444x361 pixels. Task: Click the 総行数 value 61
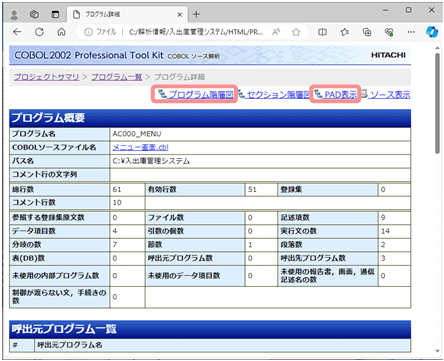[x=117, y=189]
